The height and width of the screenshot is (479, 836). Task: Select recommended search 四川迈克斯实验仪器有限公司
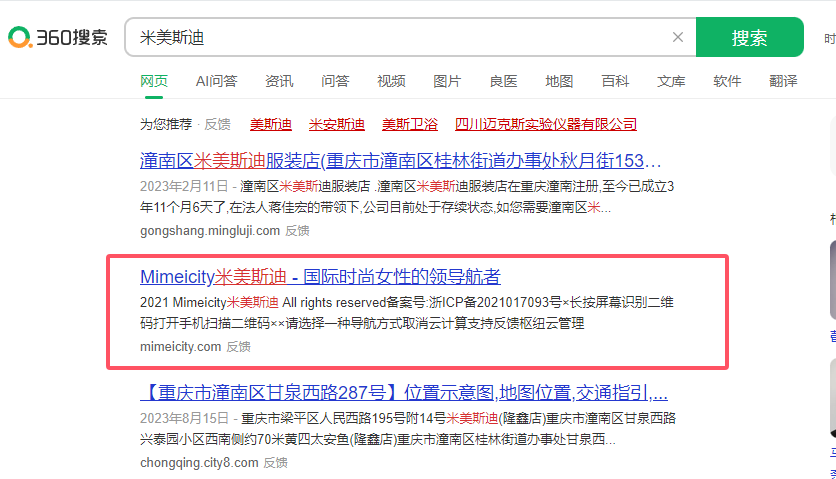tap(546, 124)
